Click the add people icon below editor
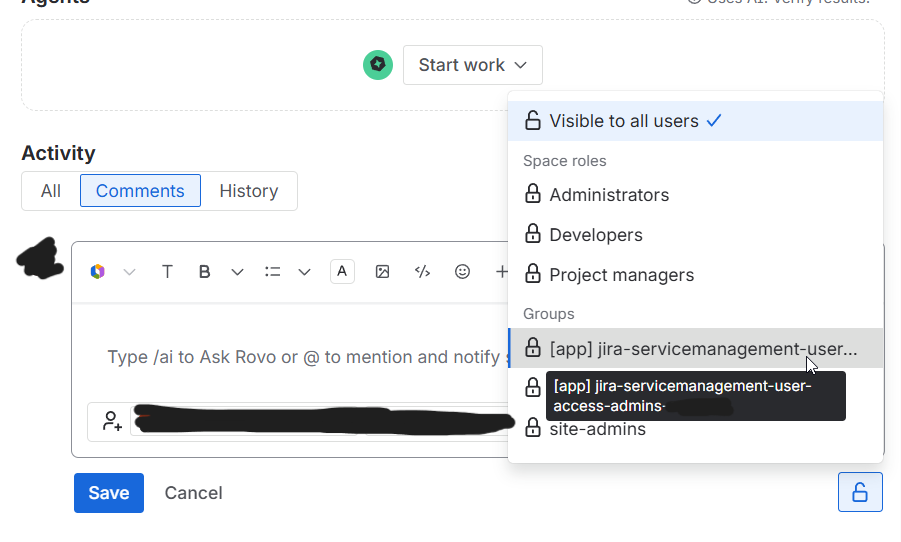 (112, 421)
